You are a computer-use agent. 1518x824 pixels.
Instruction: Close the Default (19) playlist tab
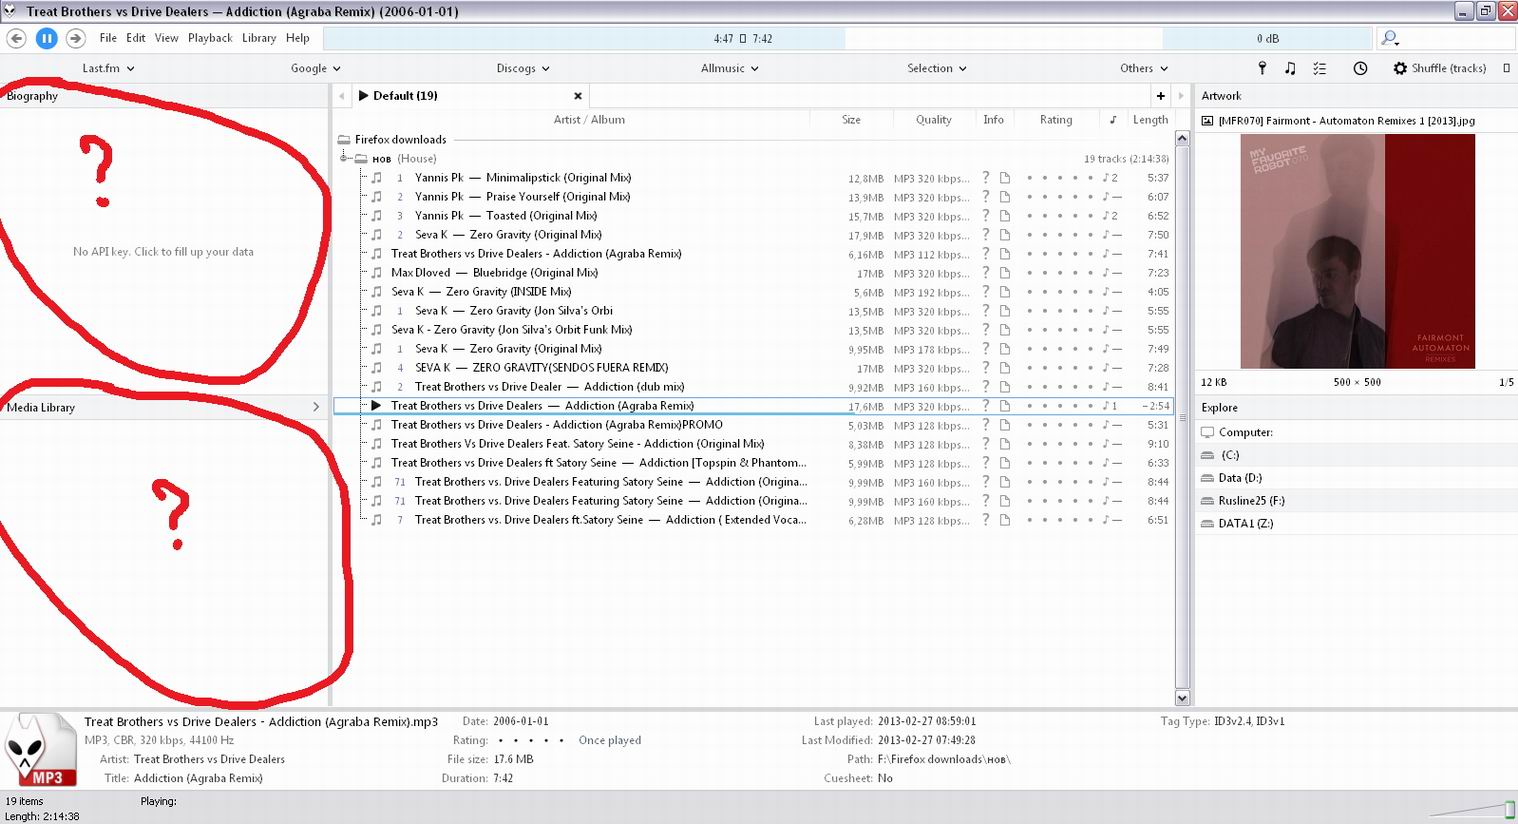578,96
